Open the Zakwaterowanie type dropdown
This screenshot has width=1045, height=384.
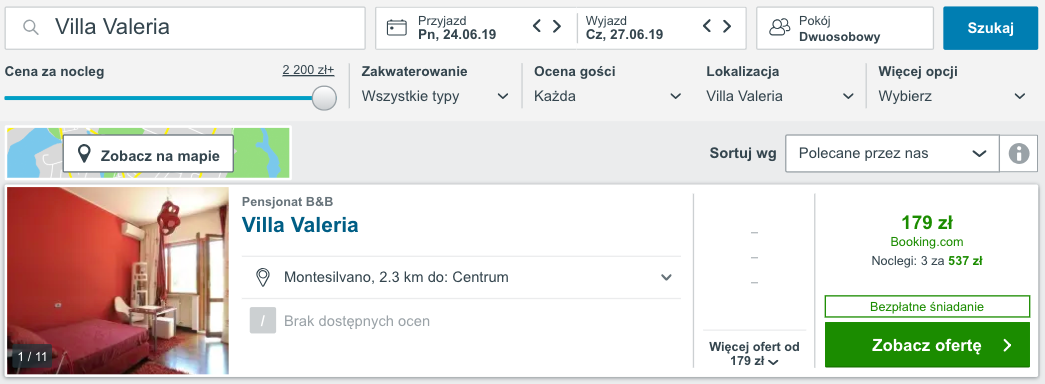436,96
